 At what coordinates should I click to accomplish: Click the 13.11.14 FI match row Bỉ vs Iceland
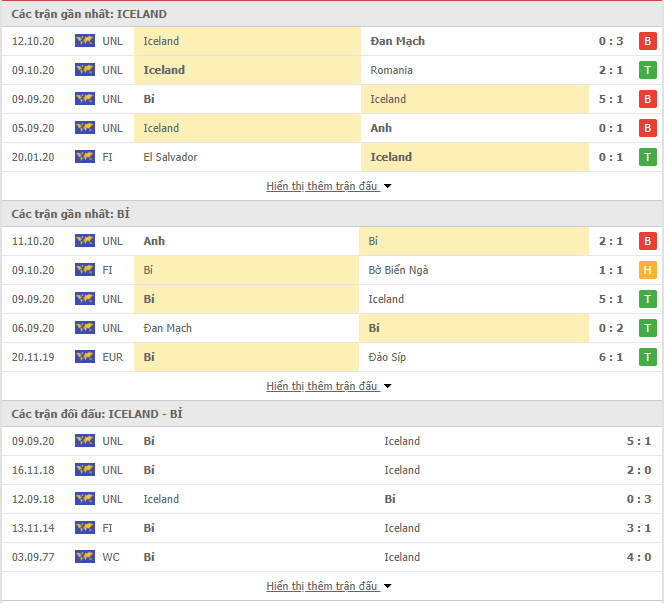pos(332,528)
